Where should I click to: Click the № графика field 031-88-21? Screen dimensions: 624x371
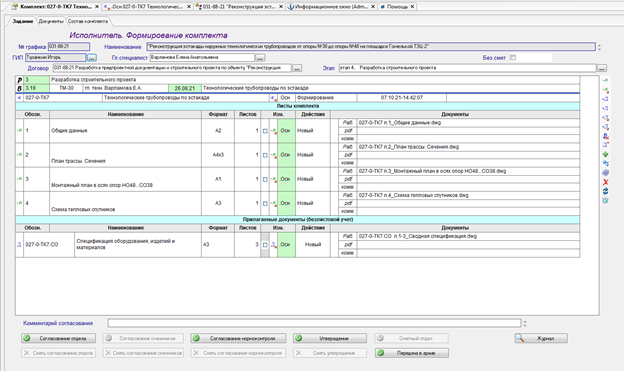pos(69,47)
